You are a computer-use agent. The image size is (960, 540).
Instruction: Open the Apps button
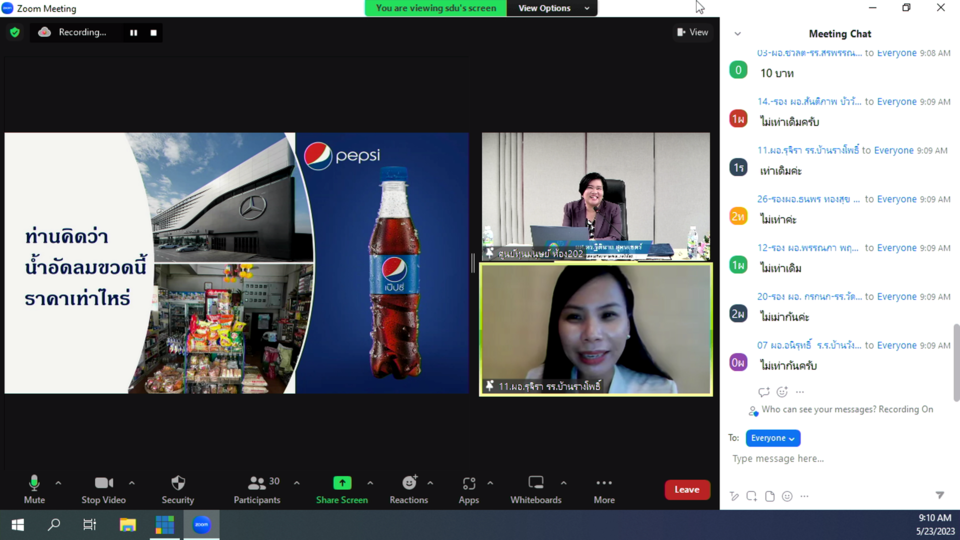469,489
